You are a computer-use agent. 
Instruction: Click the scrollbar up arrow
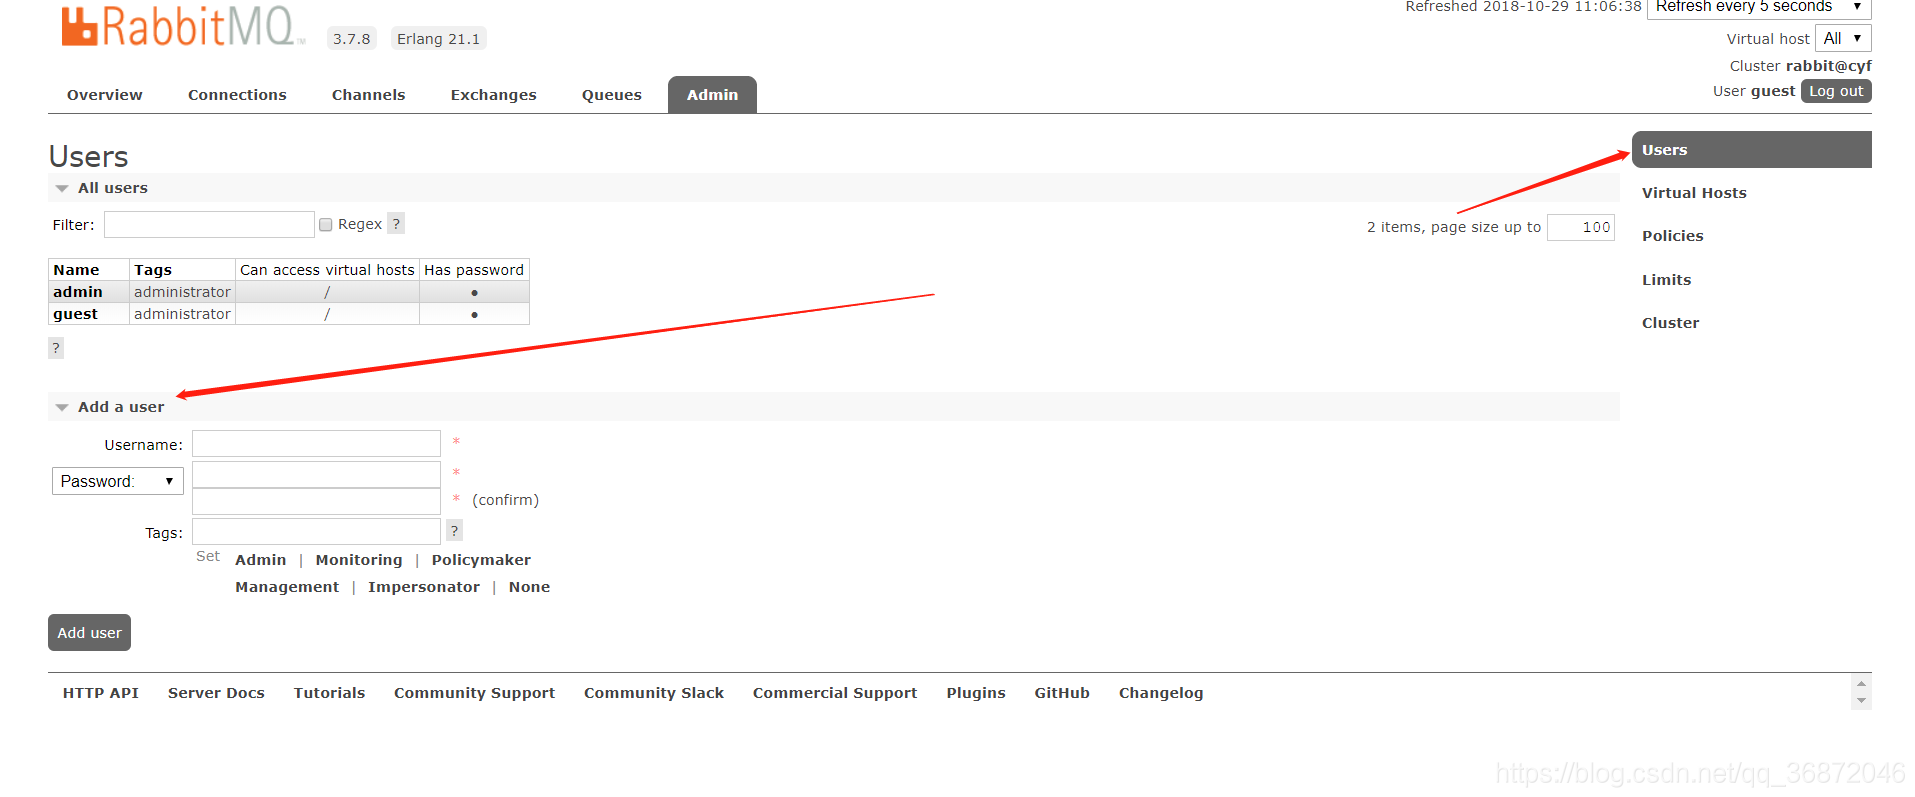pyautogui.click(x=1861, y=684)
